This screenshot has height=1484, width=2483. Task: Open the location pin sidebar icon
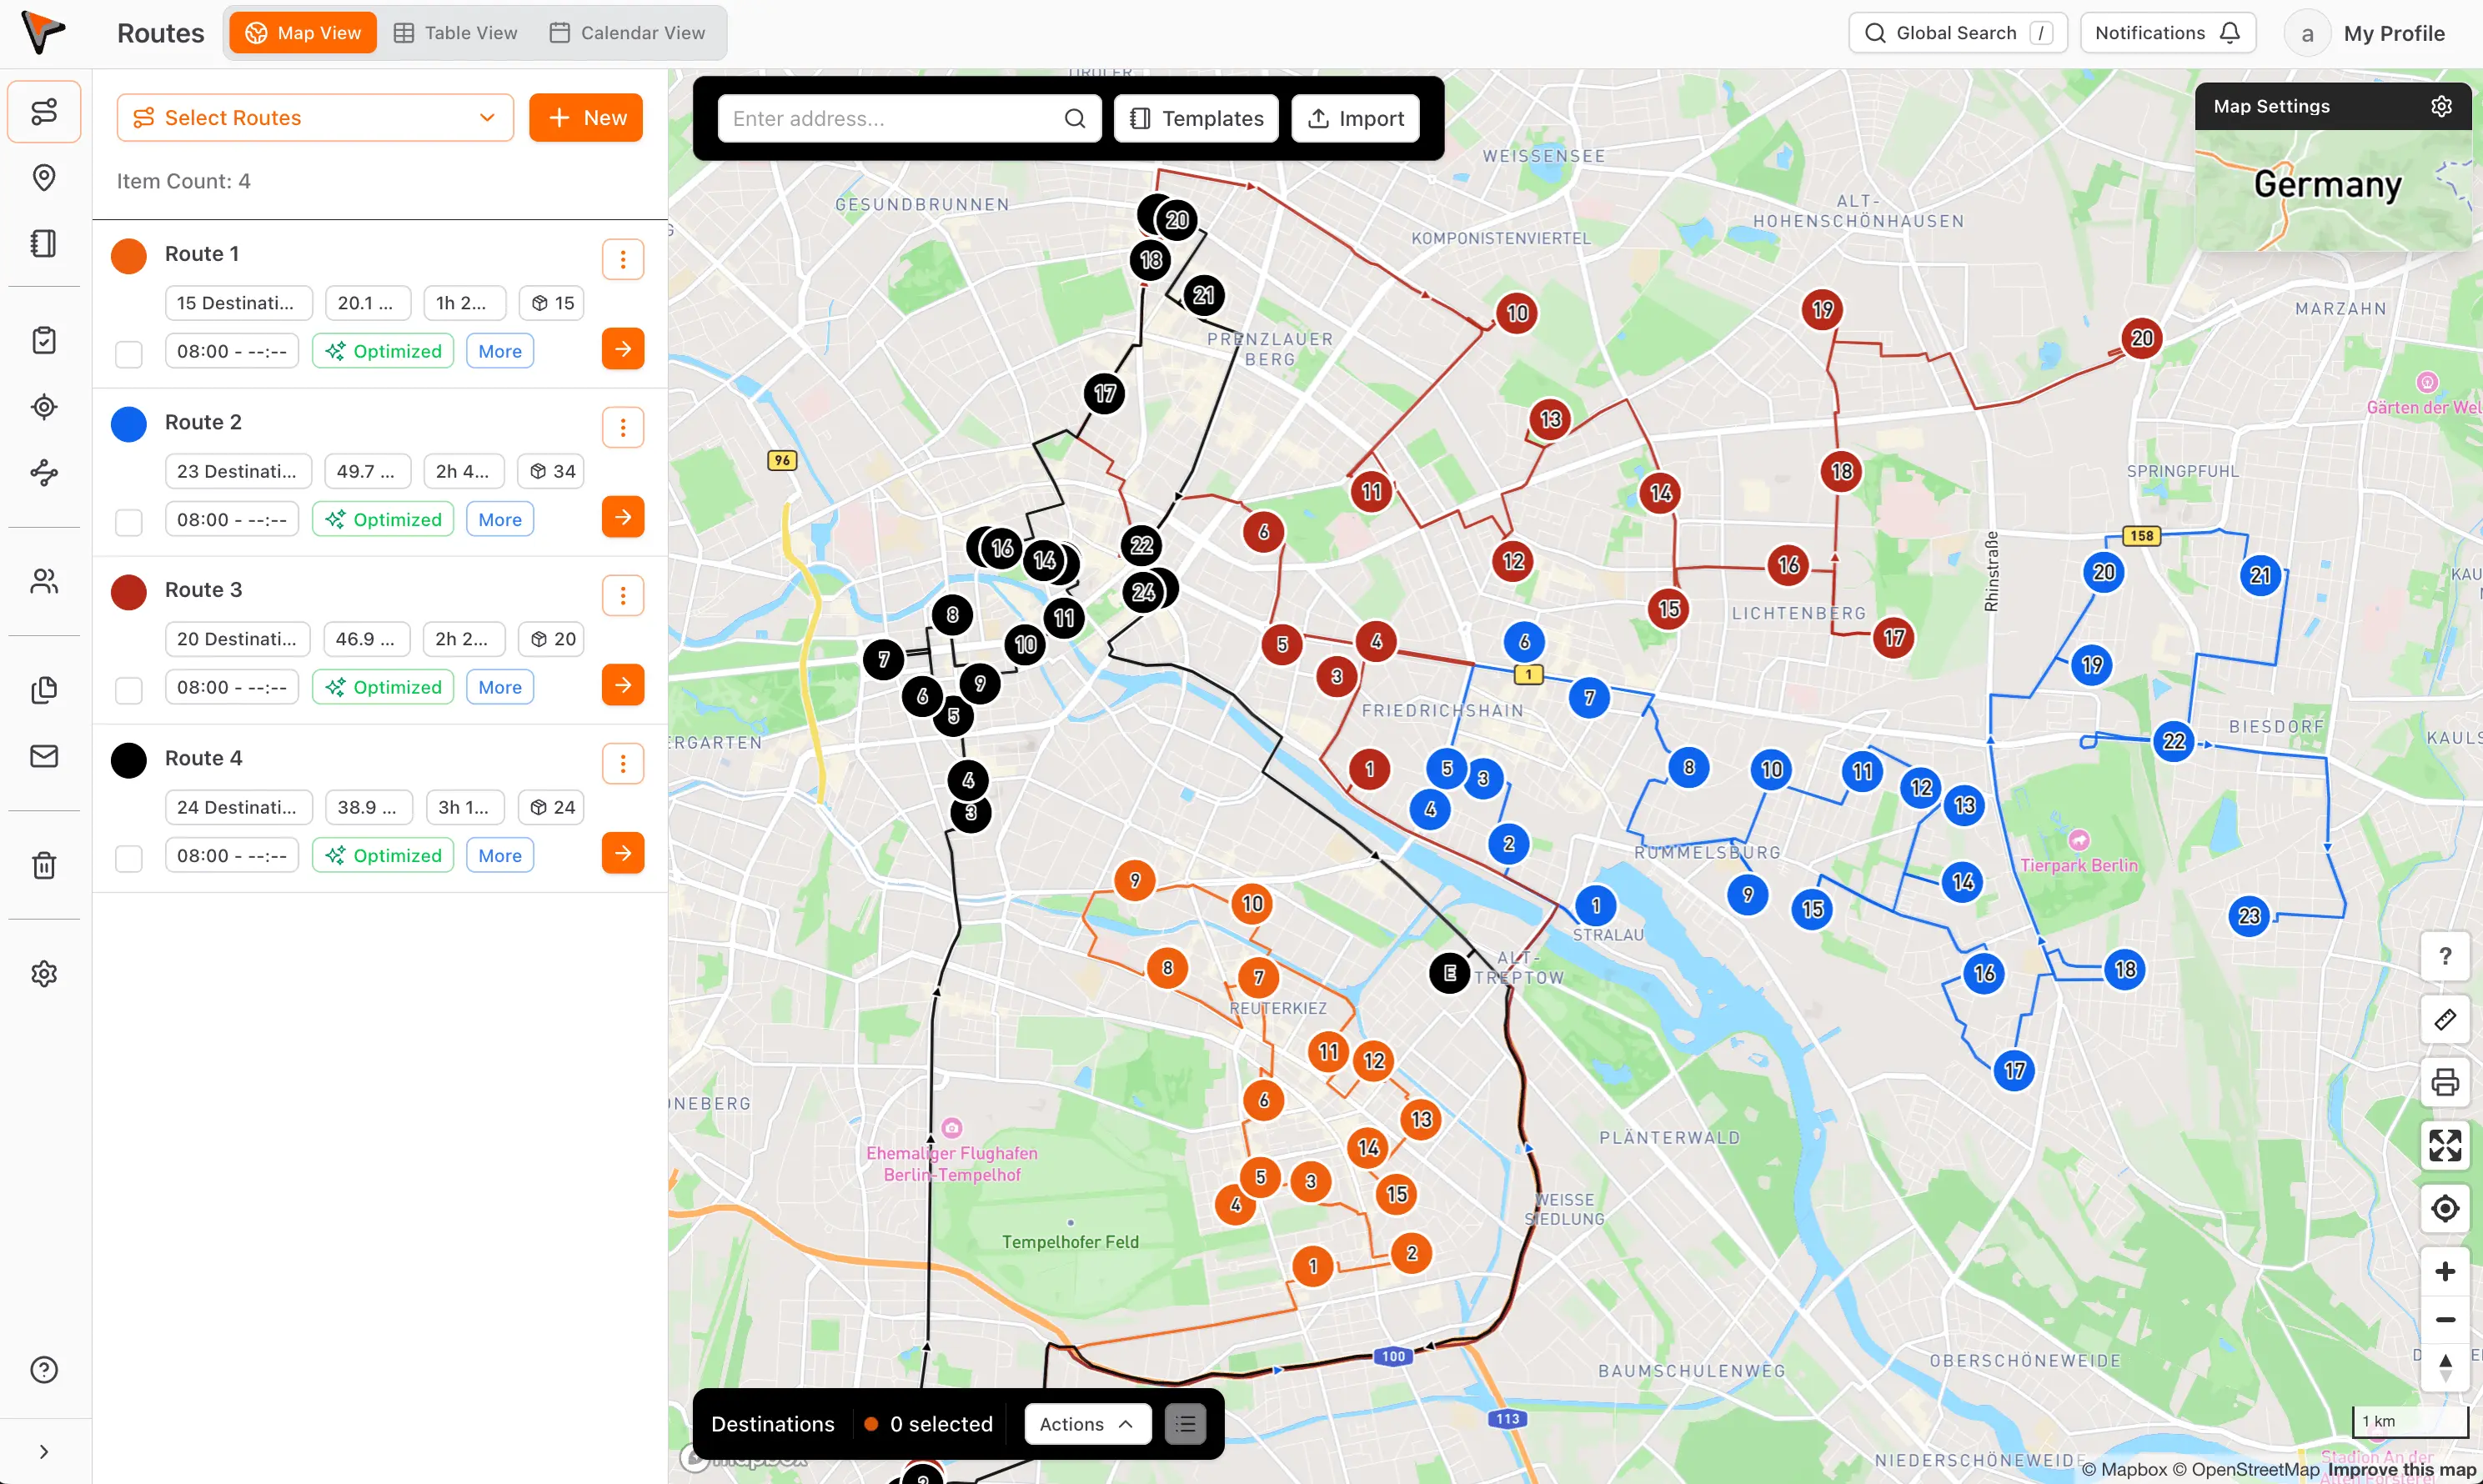pos(44,177)
